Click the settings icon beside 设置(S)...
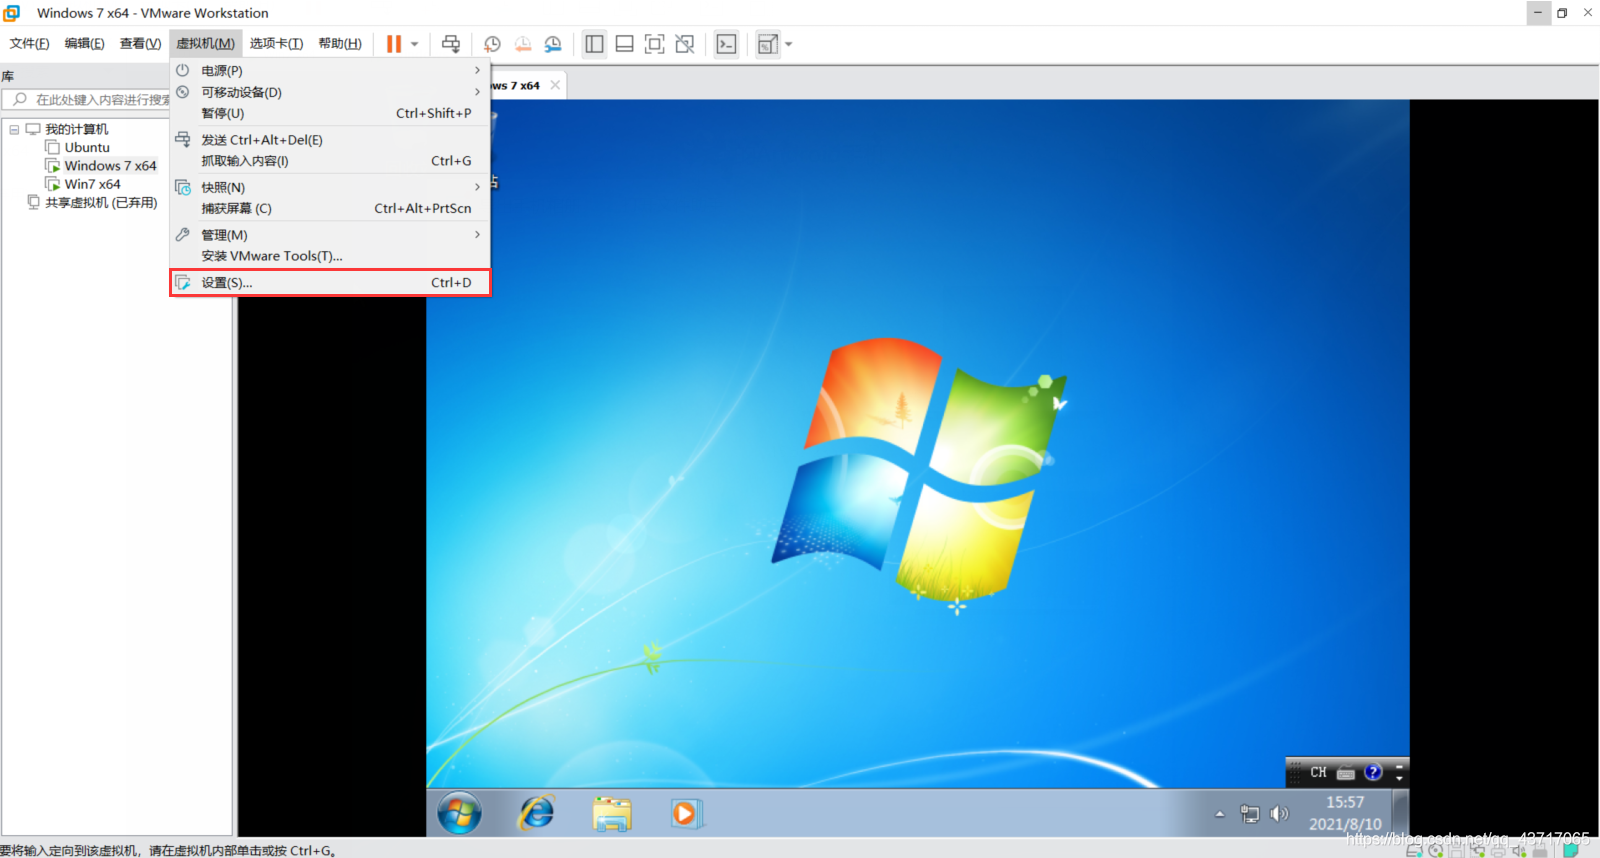This screenshot has width=1600, height=858. coord(183,283)
